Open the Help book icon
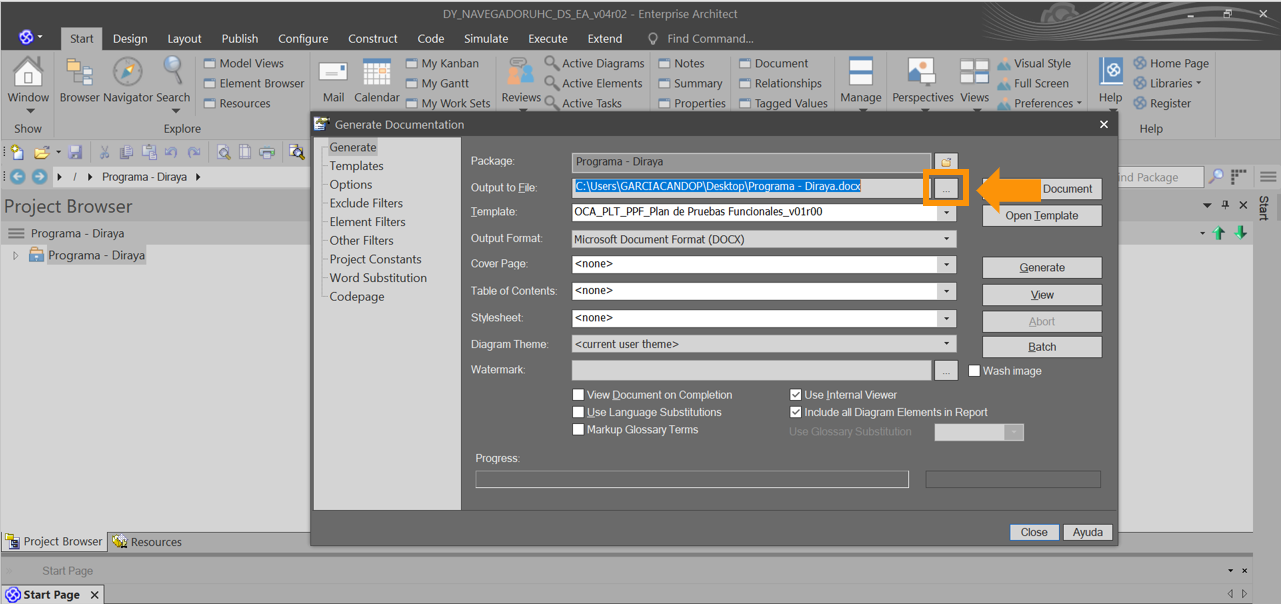This screenshot has width=1281, height=604. pos(1110,72)
